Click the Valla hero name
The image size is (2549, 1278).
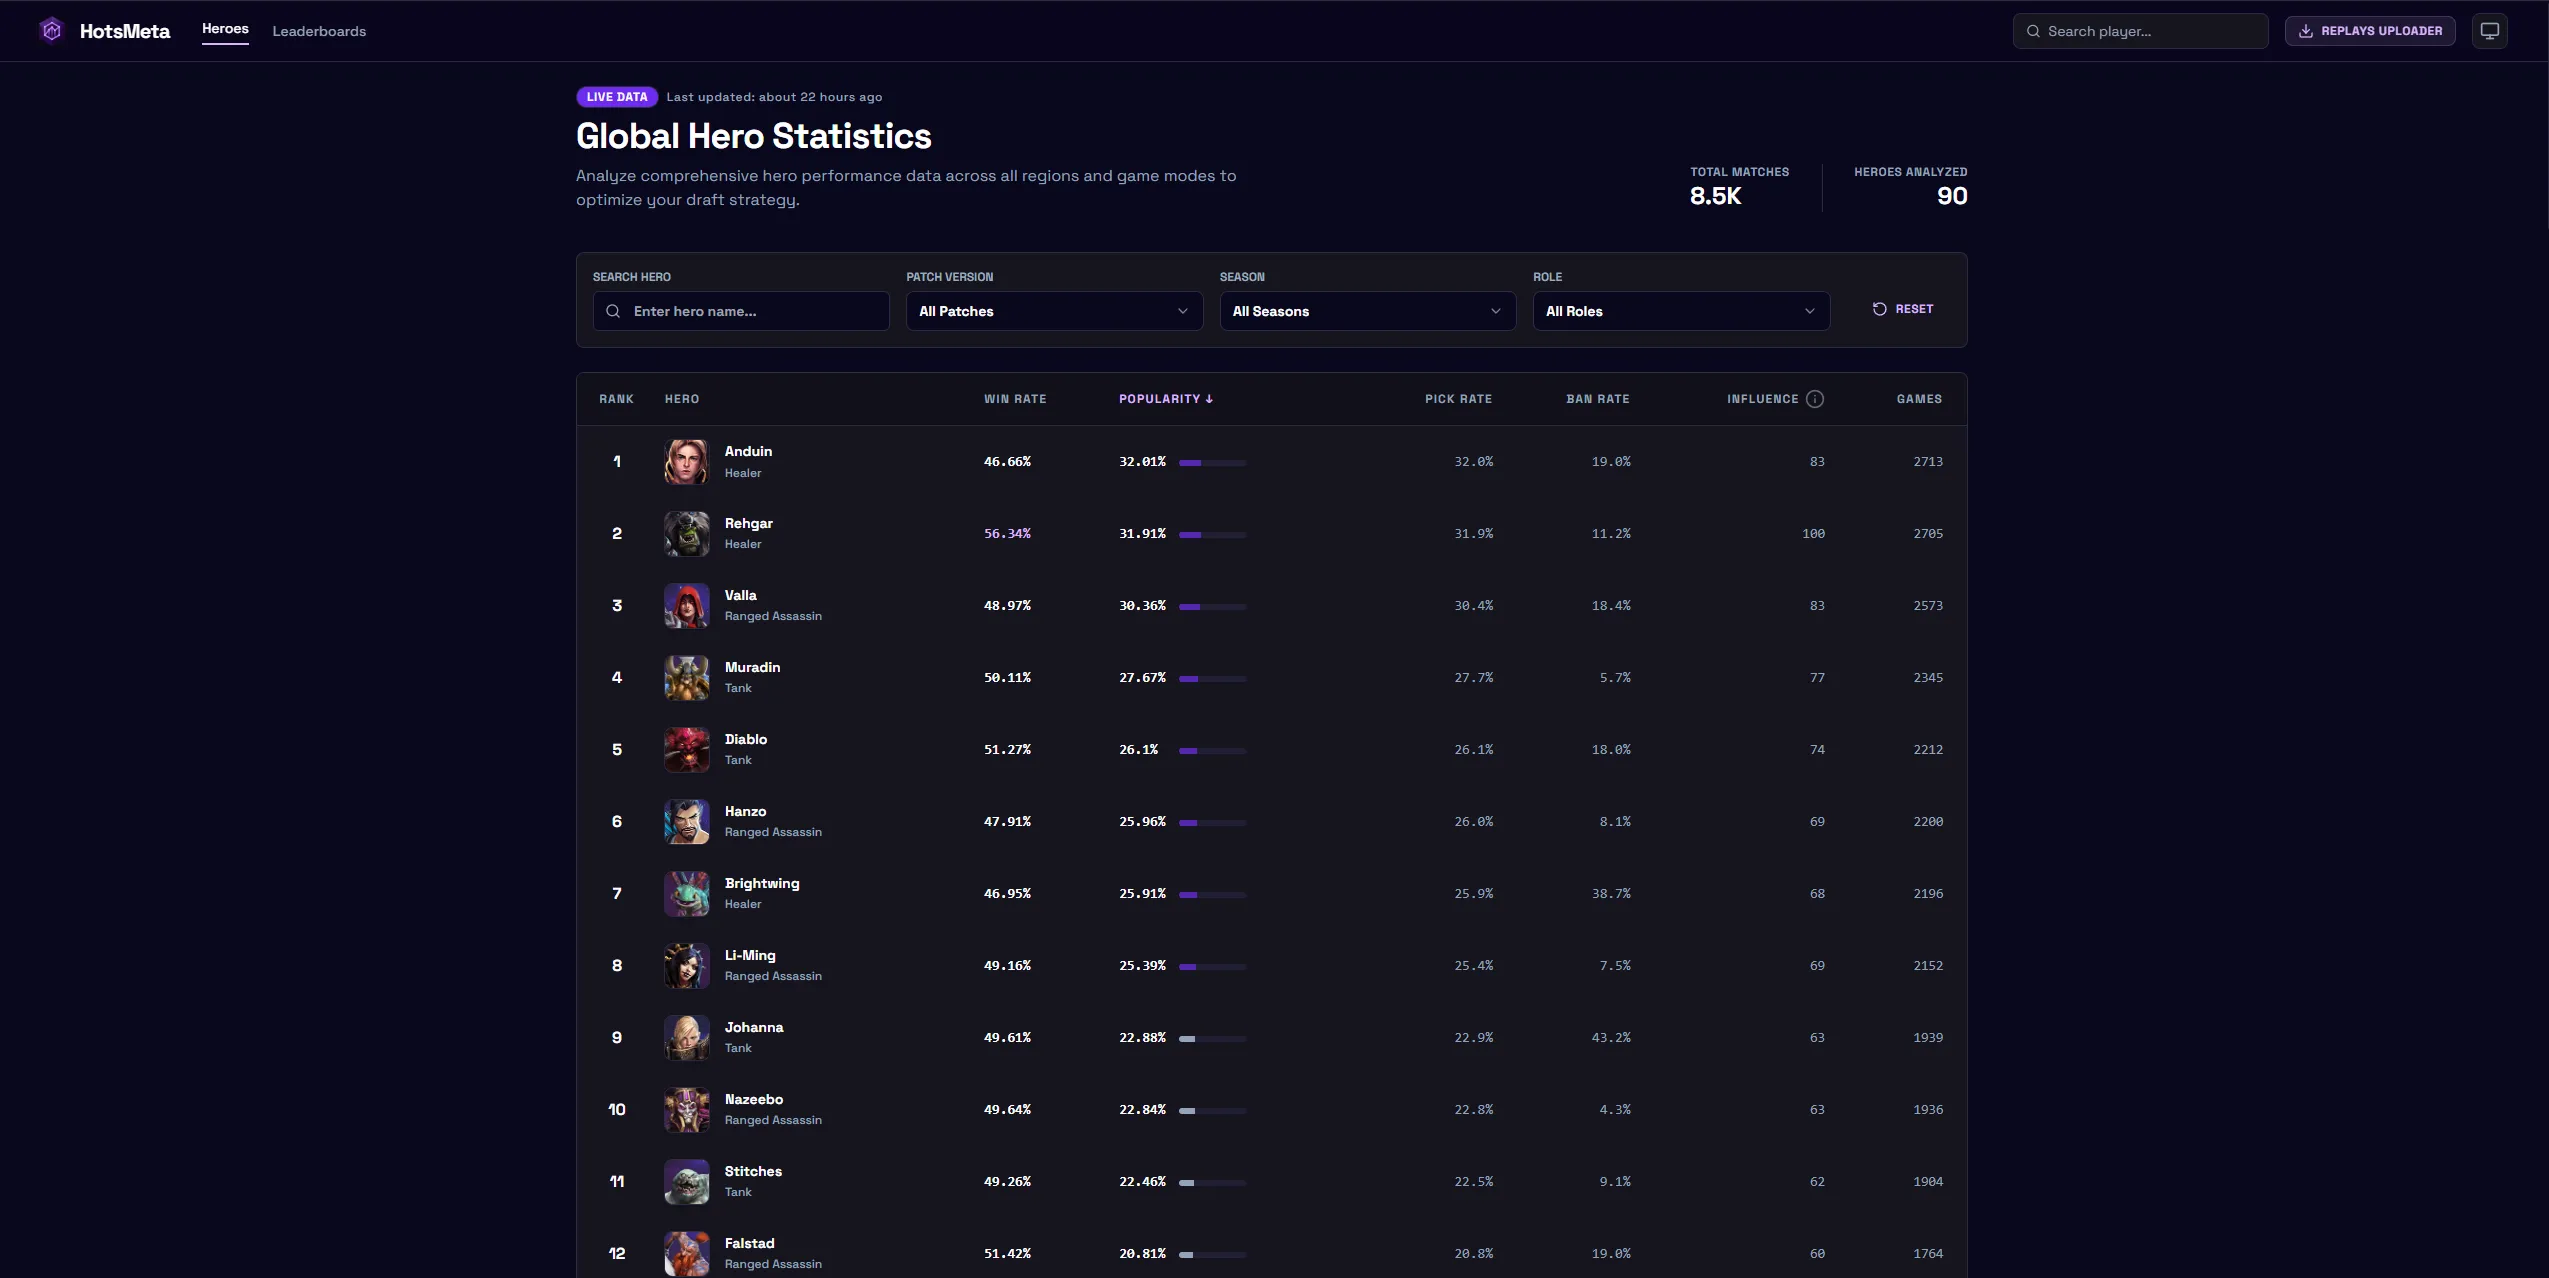click(741, 595)
